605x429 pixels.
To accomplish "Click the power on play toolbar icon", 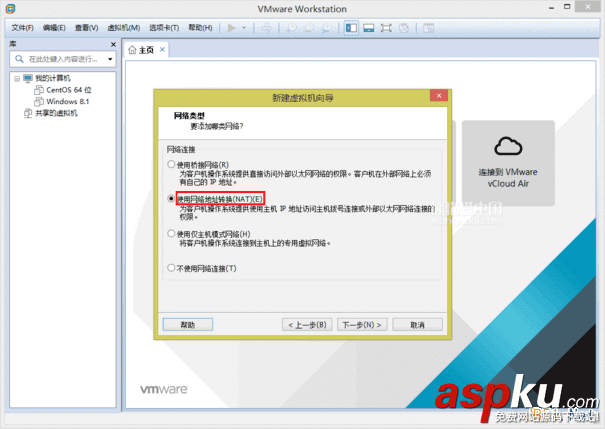I will pos(232,28).
